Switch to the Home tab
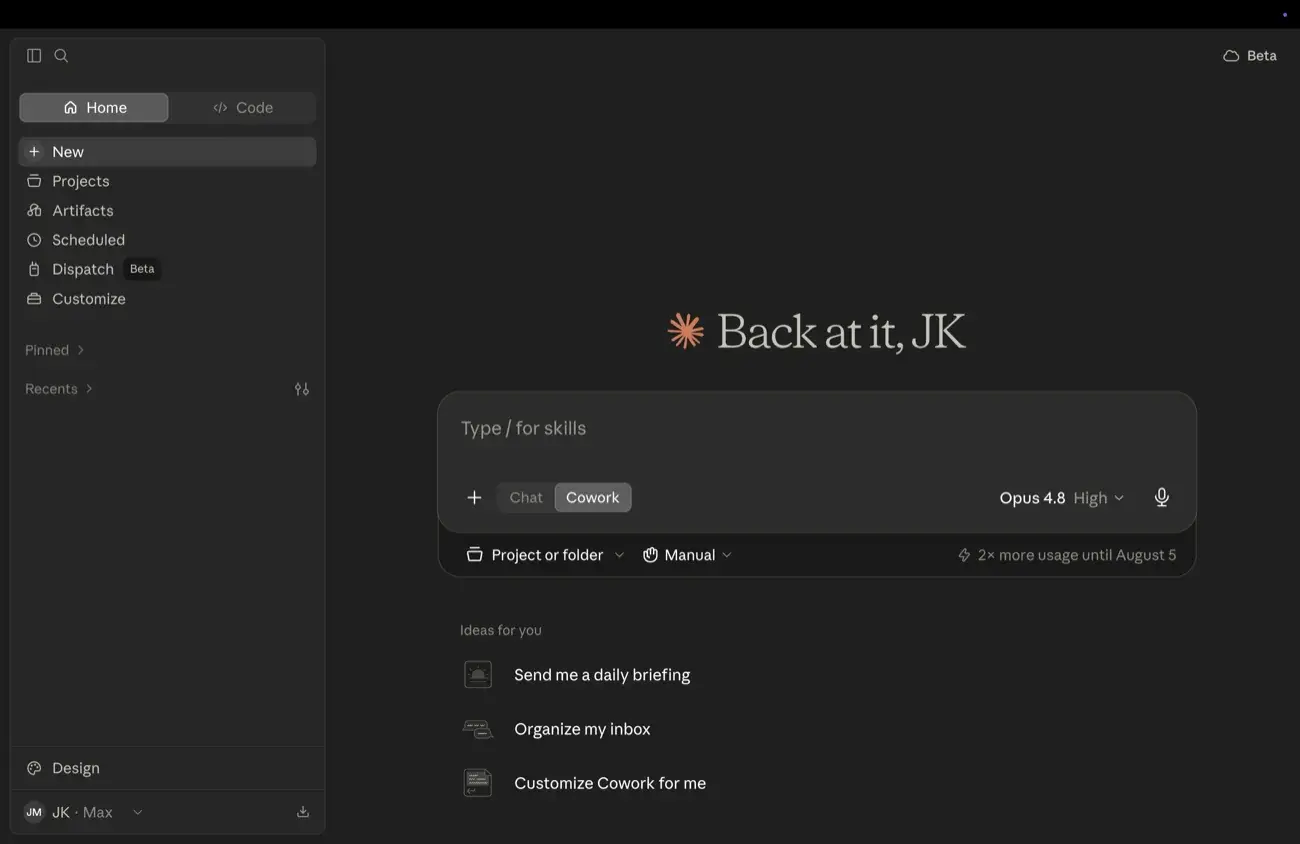1300x844 pixels. [x=94, y=108]
